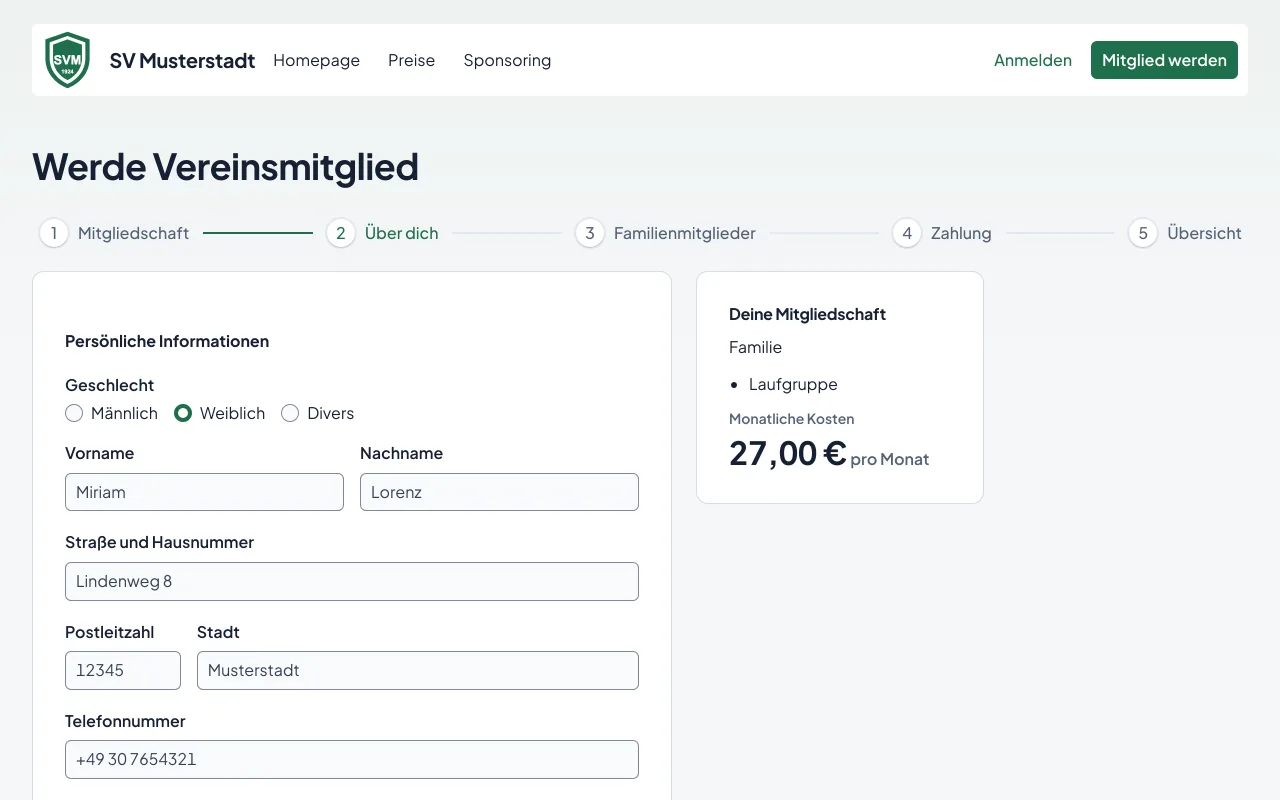This screenshot has width=1280, height=800.
Task: Click the Geschlecht field label
Action: pos(110,385)
